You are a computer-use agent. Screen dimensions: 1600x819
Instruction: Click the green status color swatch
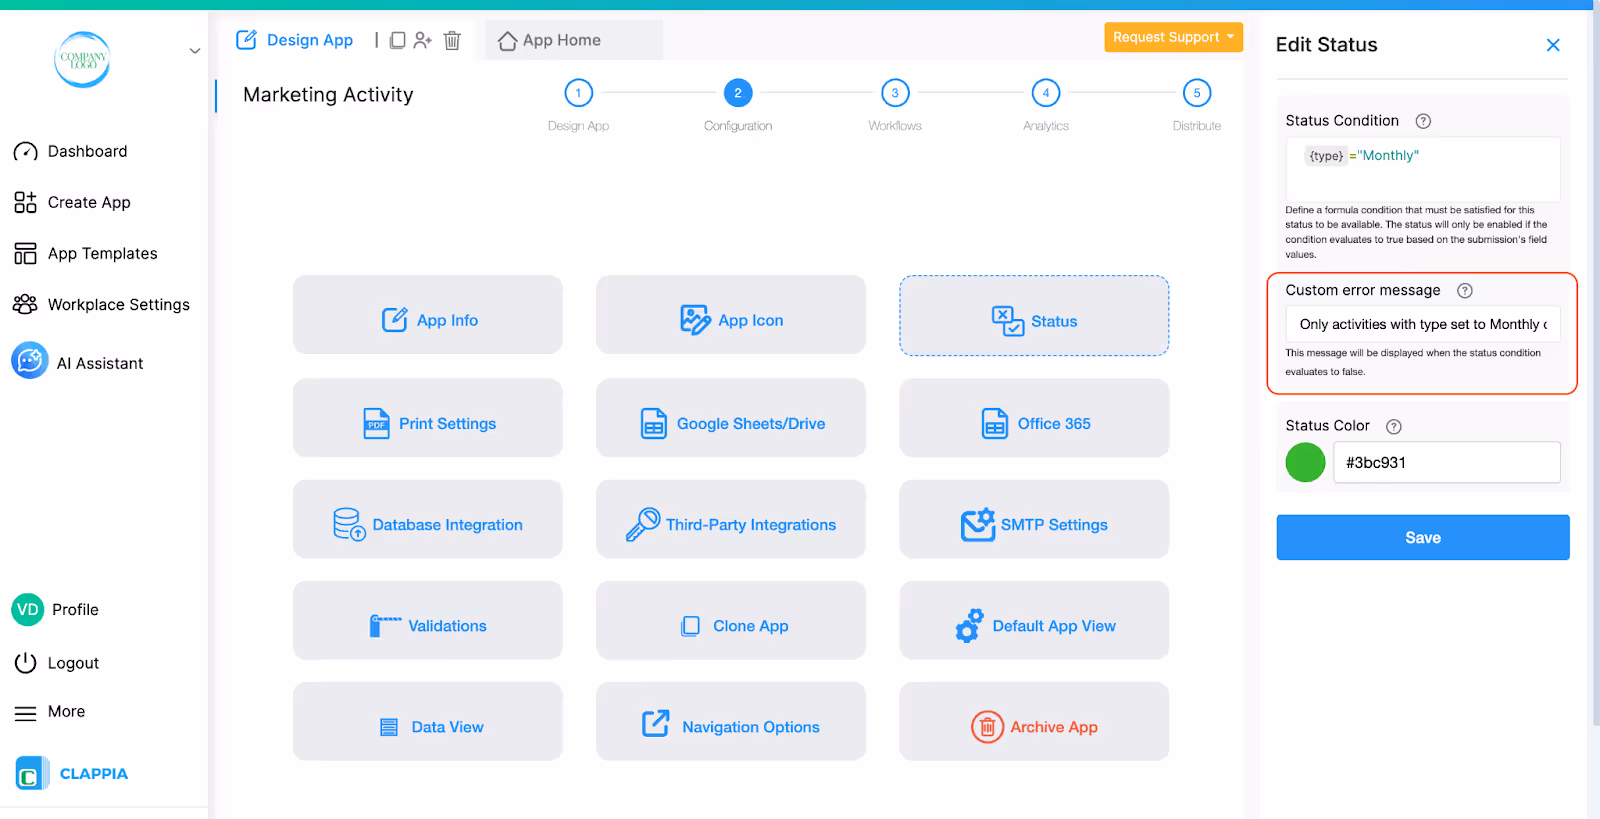click(x=1305, y=462)
